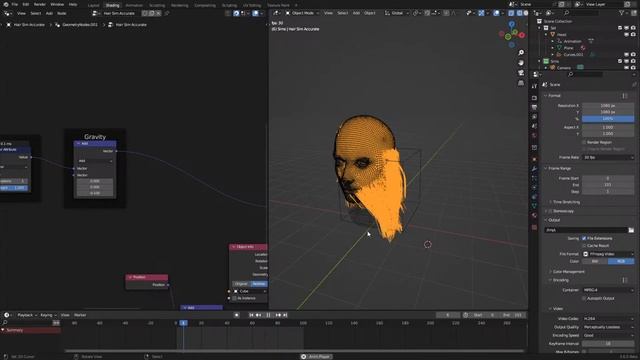The width and height of the screenshot is (640, 360).
Task: Jump to the next keyframe
Action: click(x=278, y=315)
